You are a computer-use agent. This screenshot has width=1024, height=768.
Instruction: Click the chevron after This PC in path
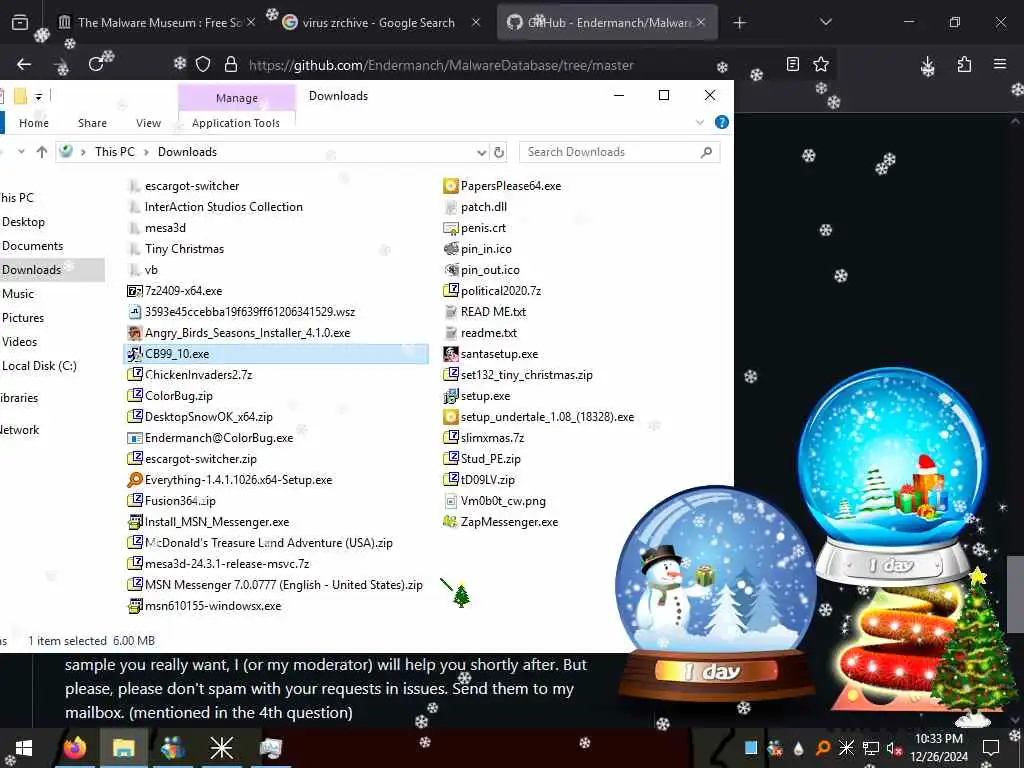tap(146, 152)
